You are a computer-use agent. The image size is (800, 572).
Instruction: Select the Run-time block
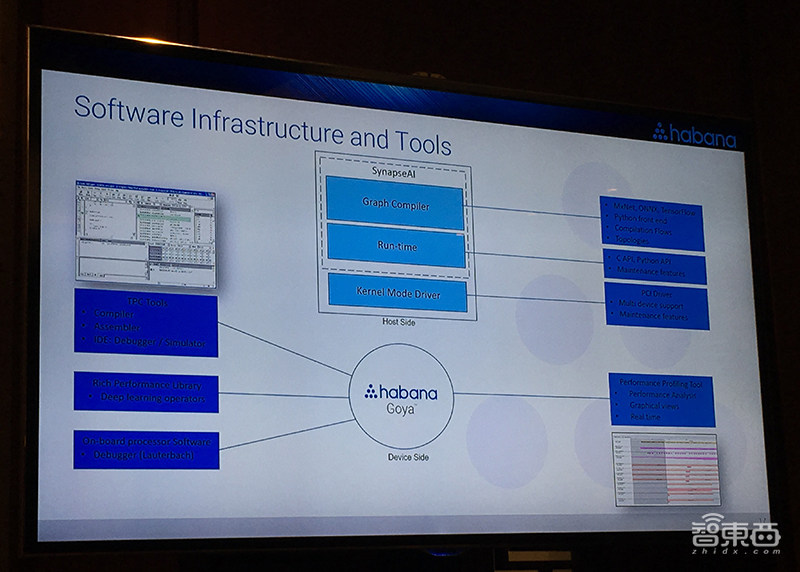click(396, 246)
